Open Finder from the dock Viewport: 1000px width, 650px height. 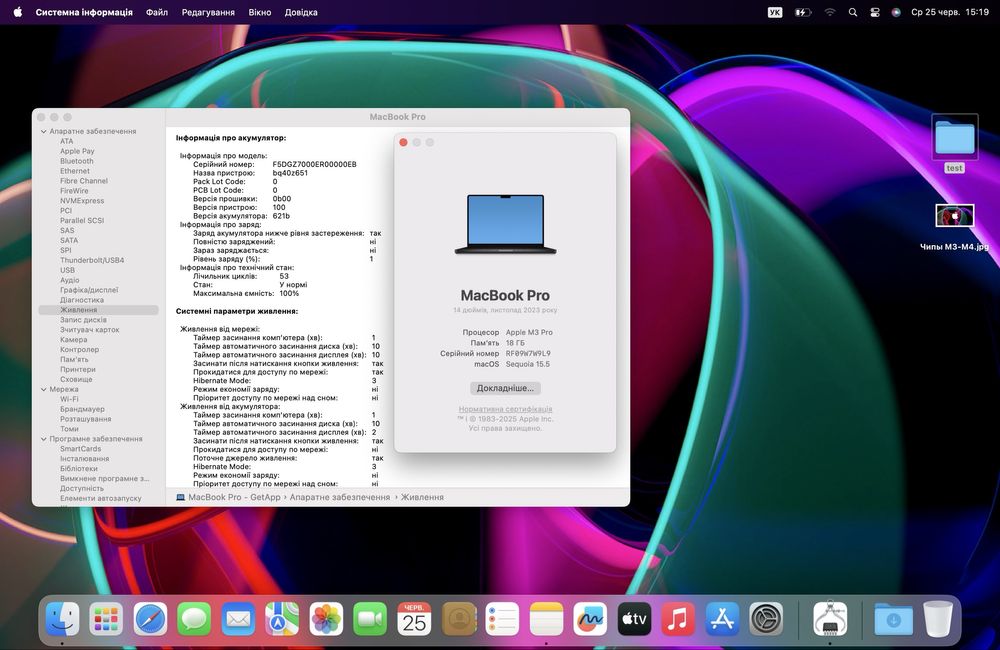[62, 618]
